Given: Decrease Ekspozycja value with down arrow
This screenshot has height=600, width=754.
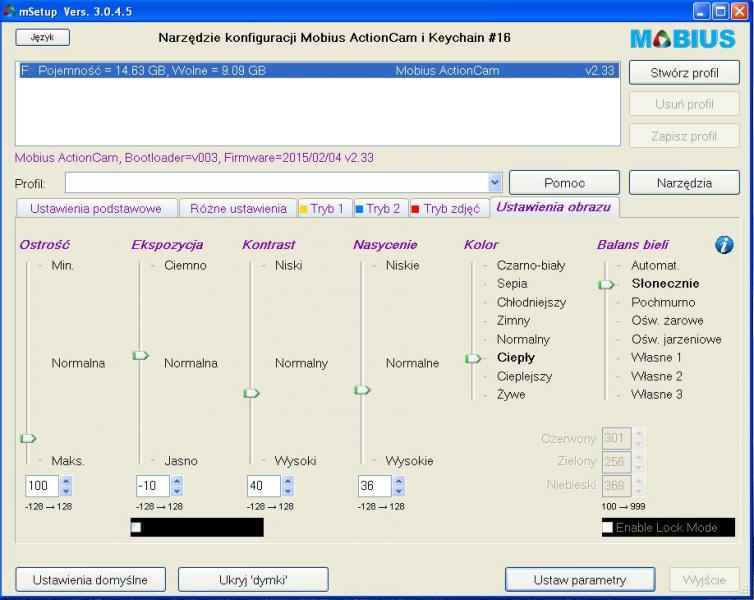Looking at the screenshot, I should coord(177,492).
